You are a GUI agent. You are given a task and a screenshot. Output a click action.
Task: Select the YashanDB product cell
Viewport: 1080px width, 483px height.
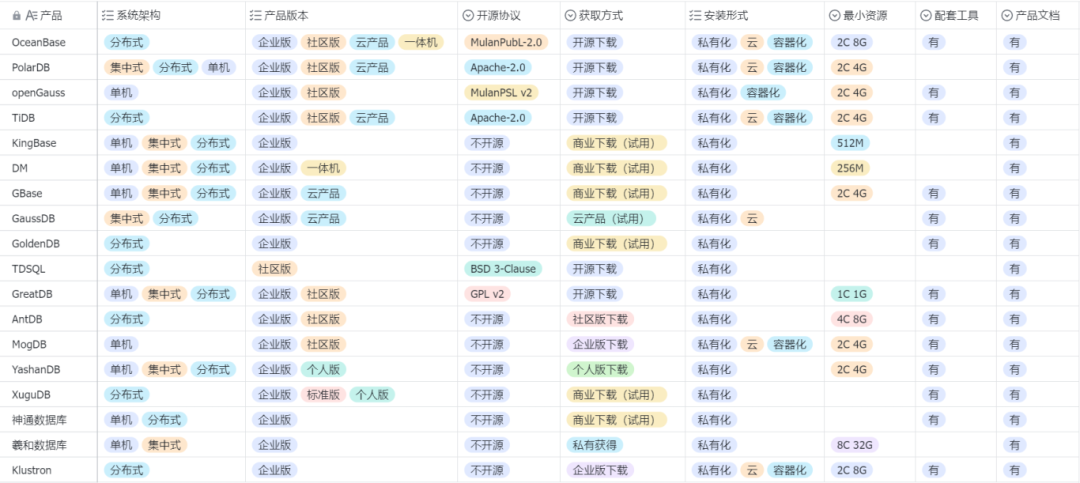(49, 369)
